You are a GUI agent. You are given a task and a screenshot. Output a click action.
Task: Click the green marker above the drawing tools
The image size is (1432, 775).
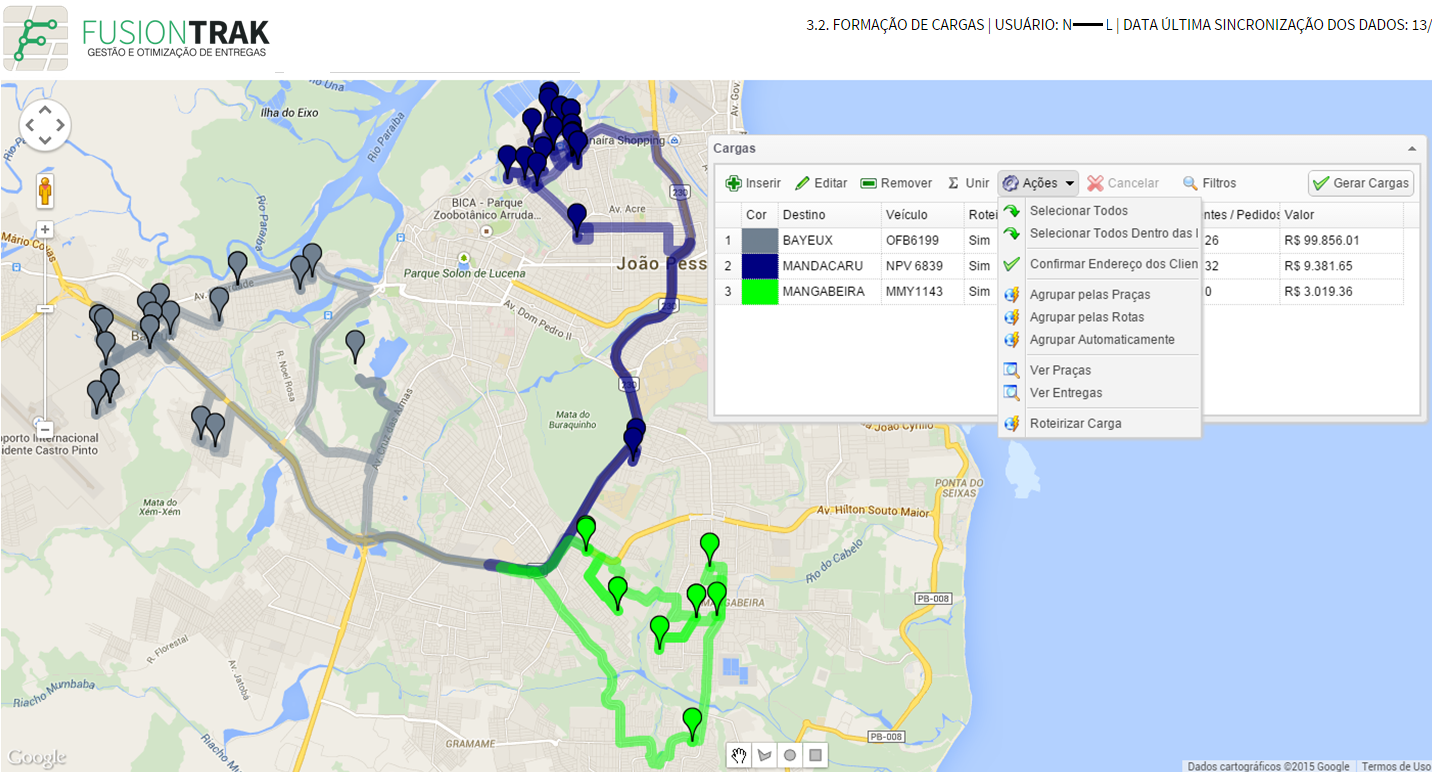pyautogui.click(x=693, y=724)
